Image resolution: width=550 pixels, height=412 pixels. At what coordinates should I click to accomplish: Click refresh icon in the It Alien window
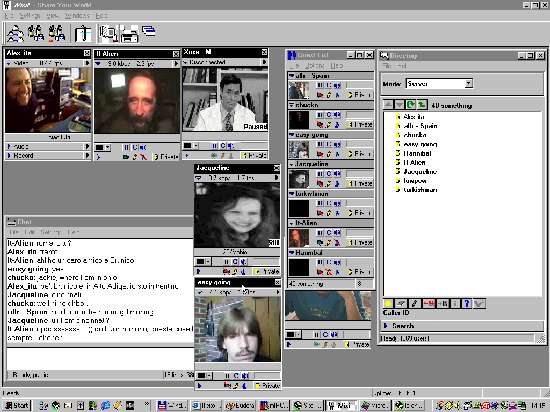[135, 148]
